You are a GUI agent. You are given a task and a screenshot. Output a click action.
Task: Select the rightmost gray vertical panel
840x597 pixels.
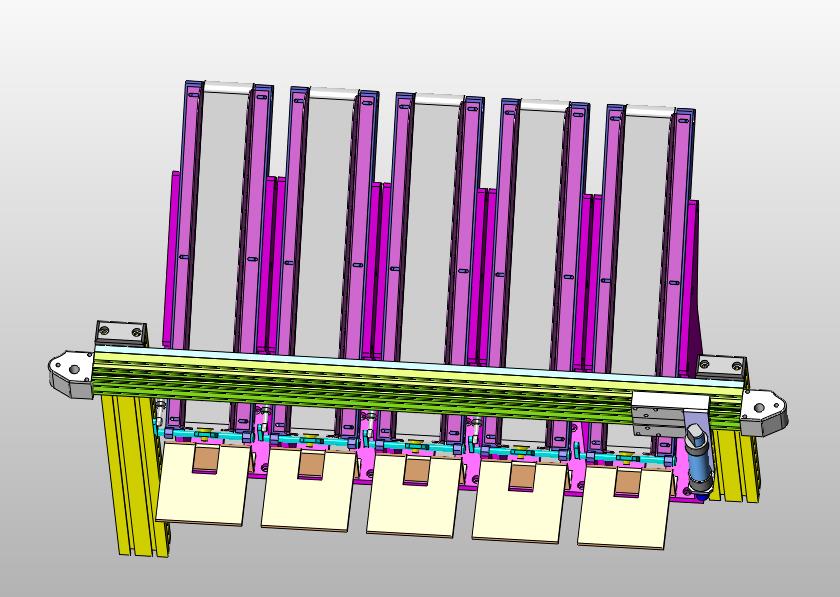(640, 247)
